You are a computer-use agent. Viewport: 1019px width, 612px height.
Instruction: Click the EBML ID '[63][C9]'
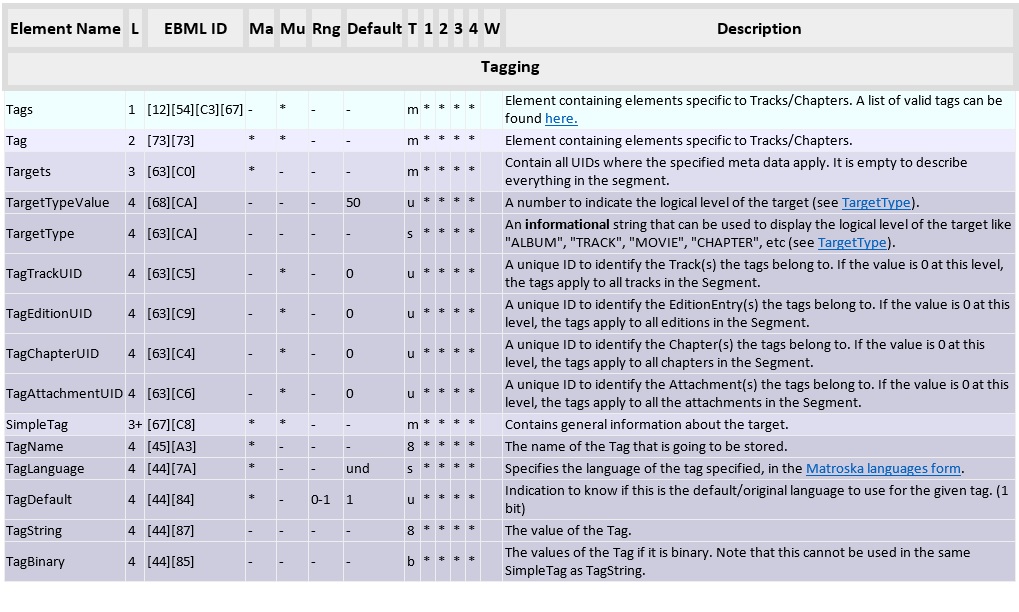pyautogui.click(x=171, y=313)
